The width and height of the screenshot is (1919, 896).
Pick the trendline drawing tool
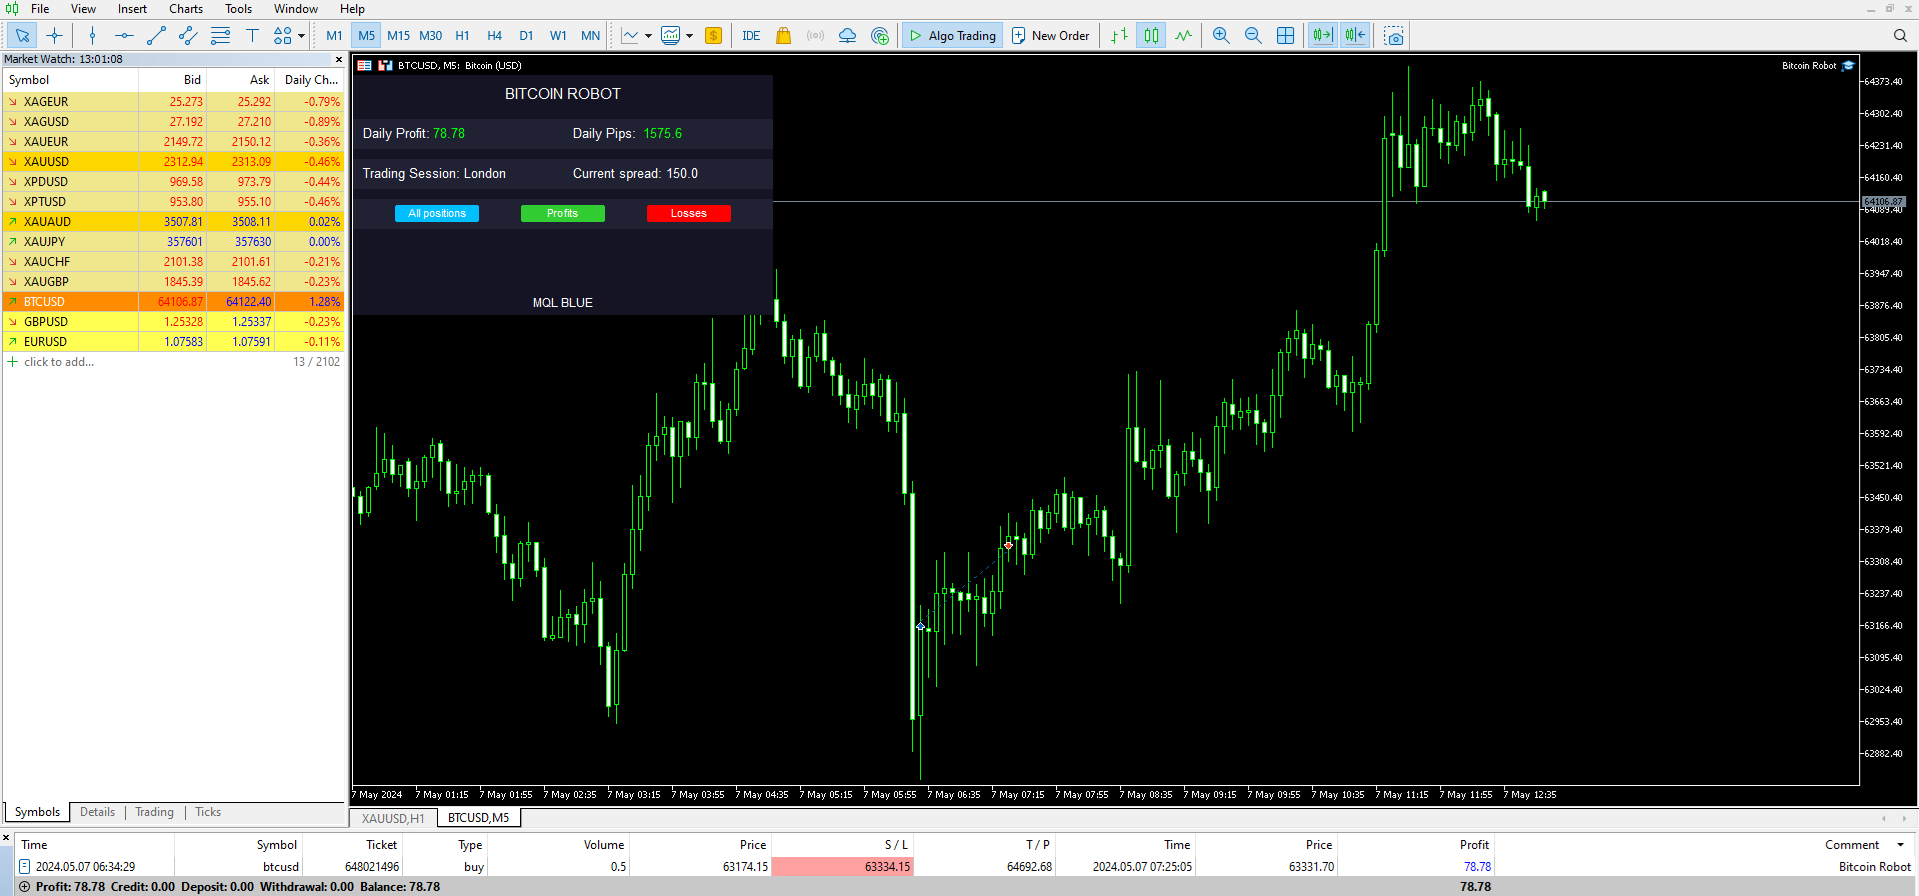tap(156, 35)
